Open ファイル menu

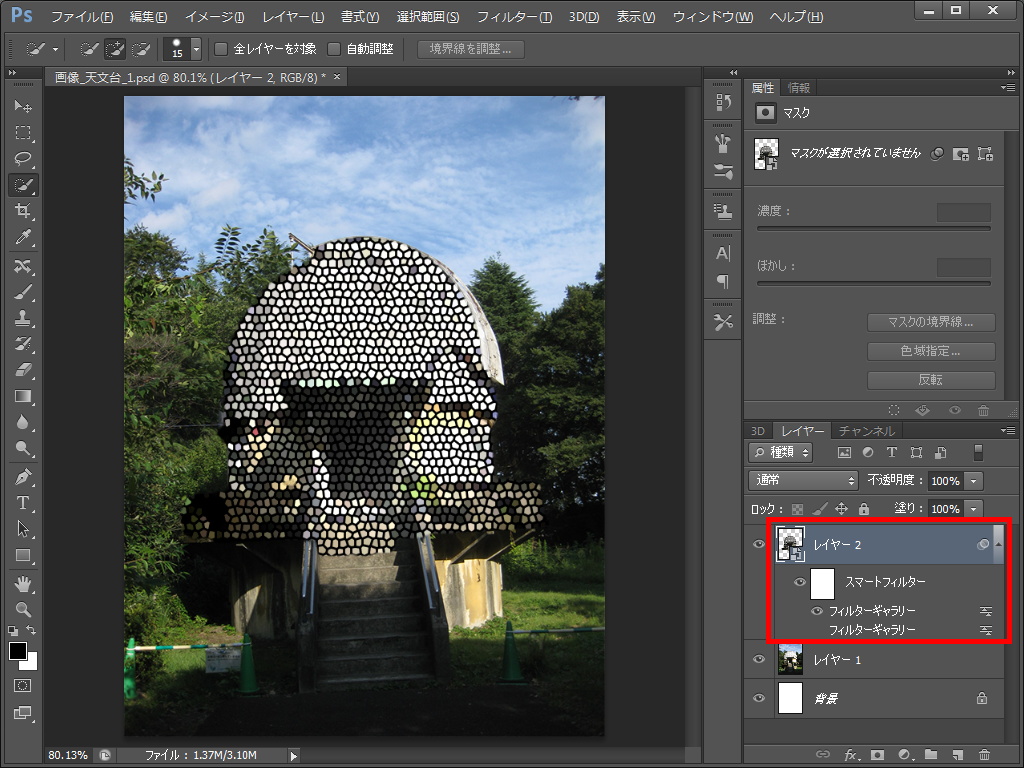click(82, 16)
